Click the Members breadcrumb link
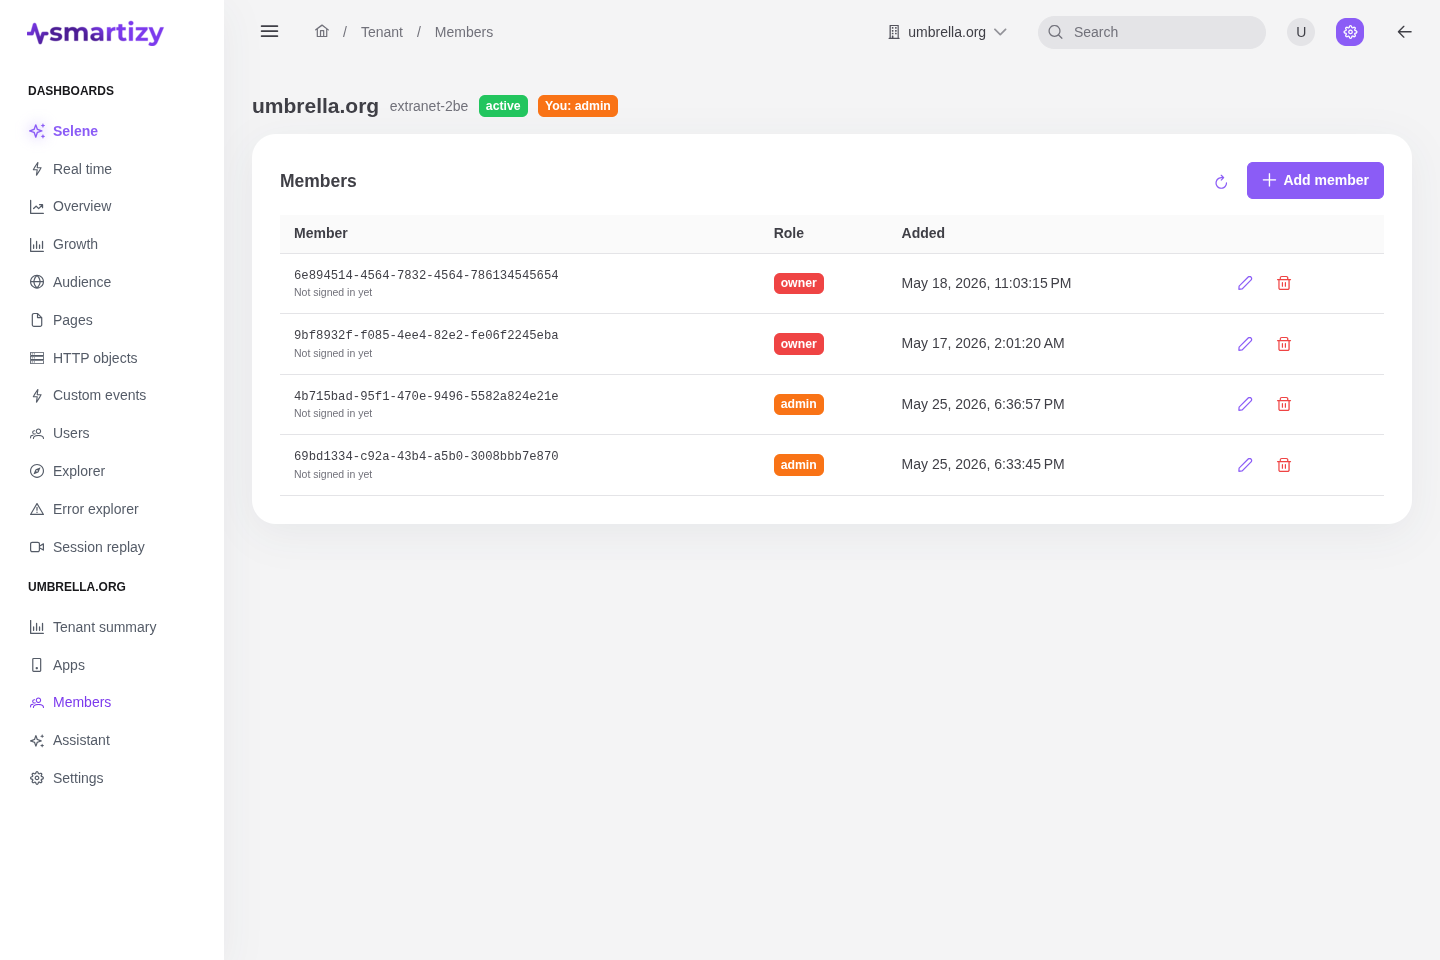This screenshot has height=960, width=1440. [x=464, y=32]
